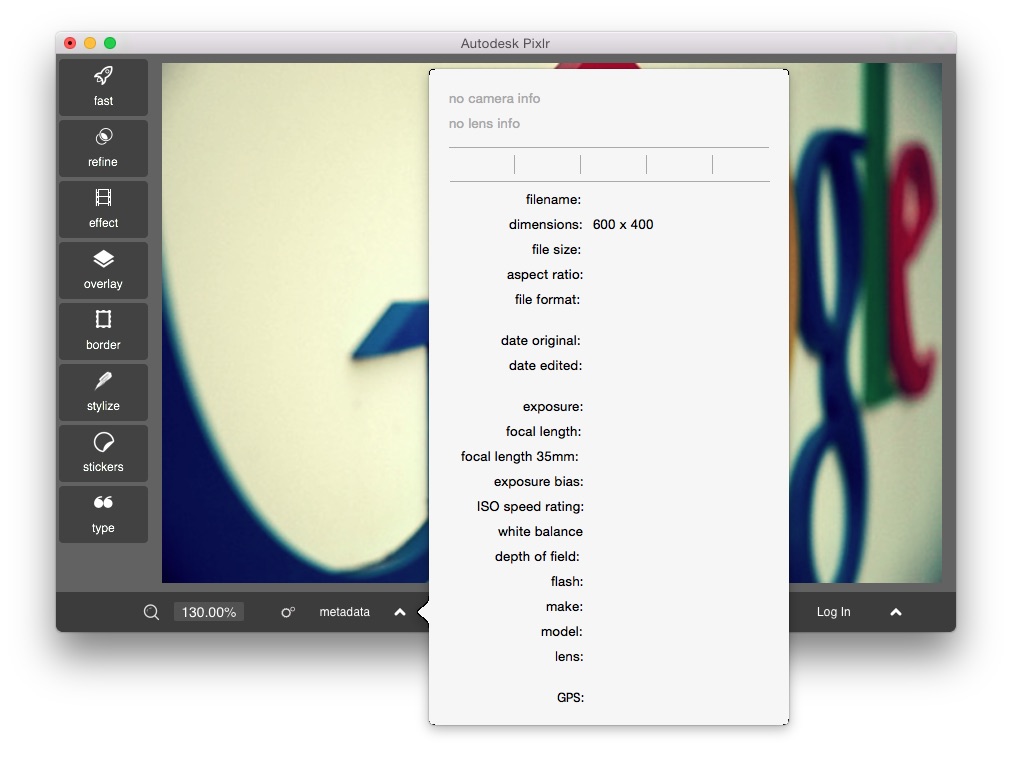1012x759 pixels.
Task: Click the 'GPS:' label
Action: [571, 698]
